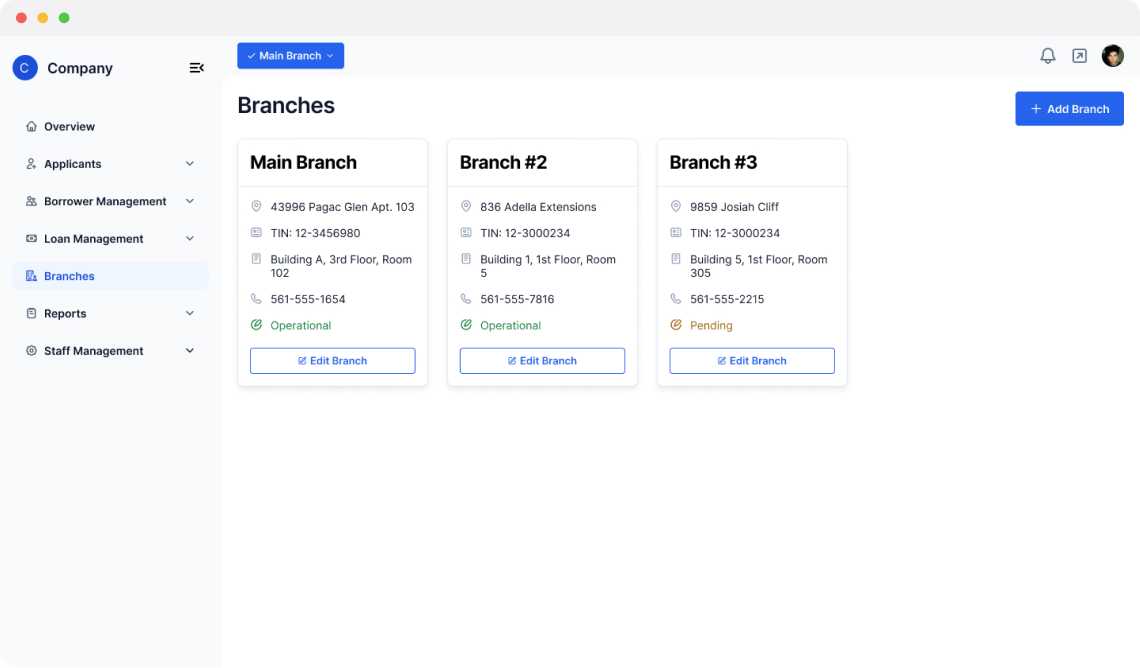Click the Company name text
Screen dimensions: 1140x668
[80, 68]
